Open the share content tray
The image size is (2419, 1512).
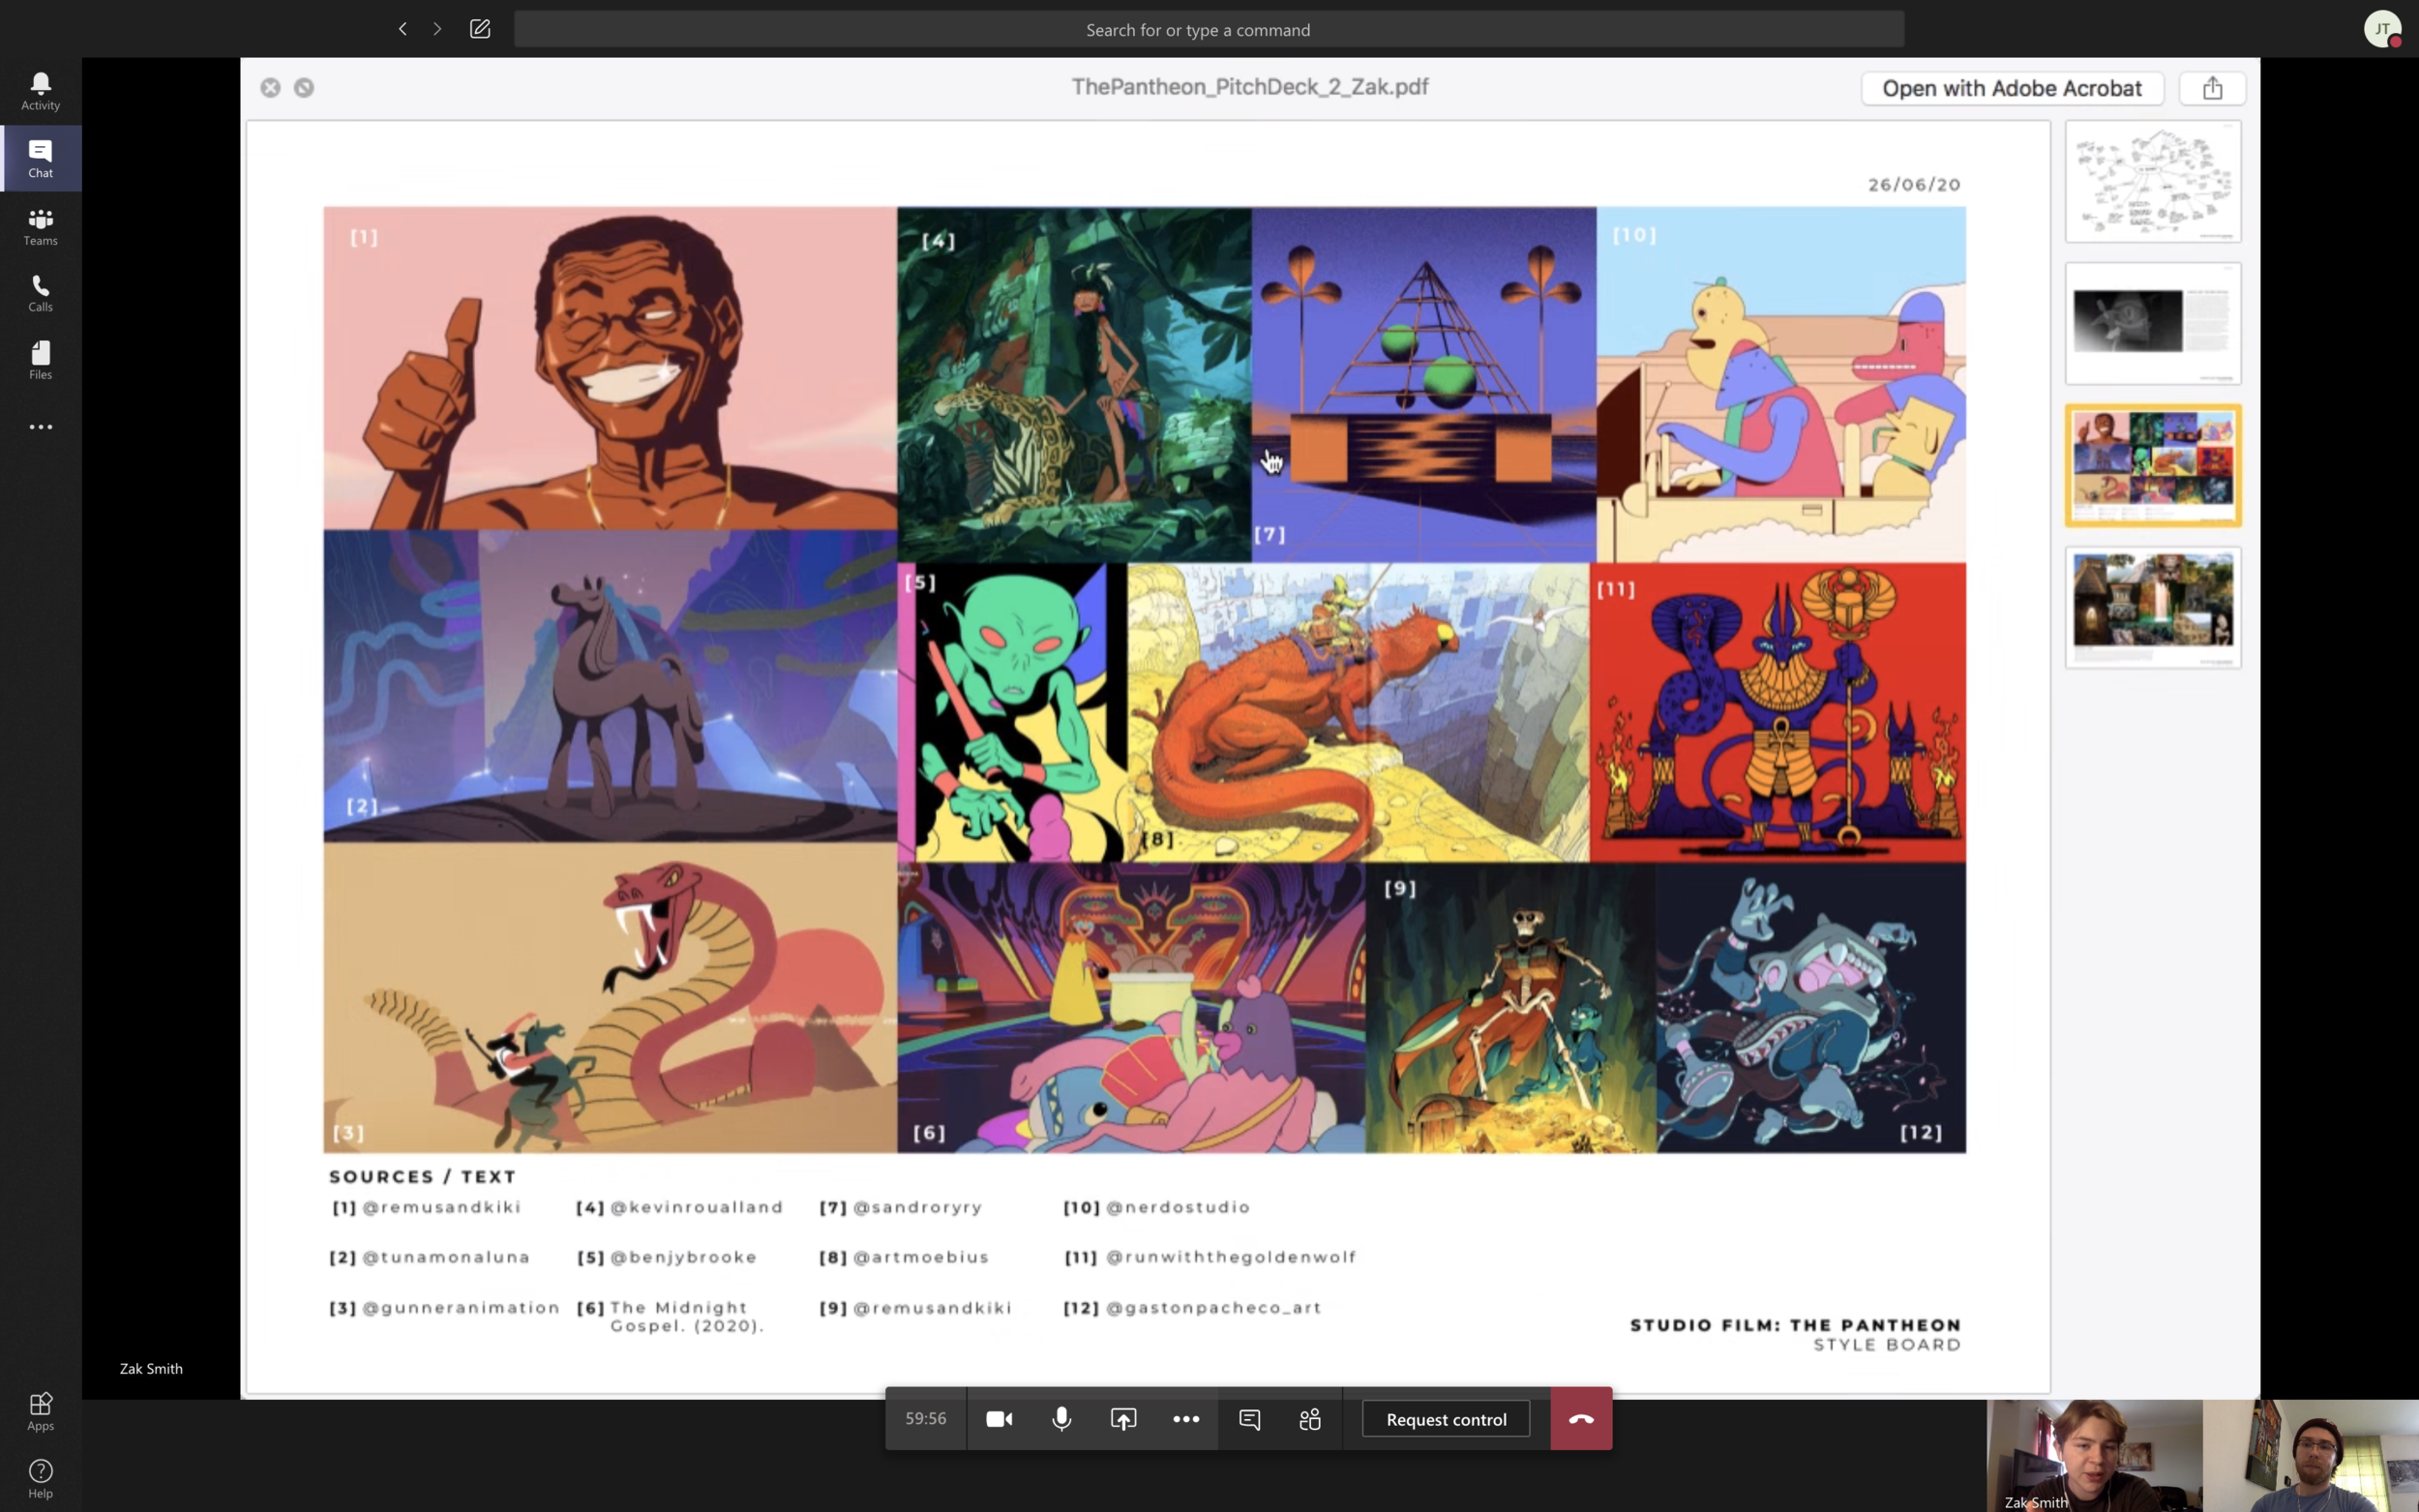1123,1418
